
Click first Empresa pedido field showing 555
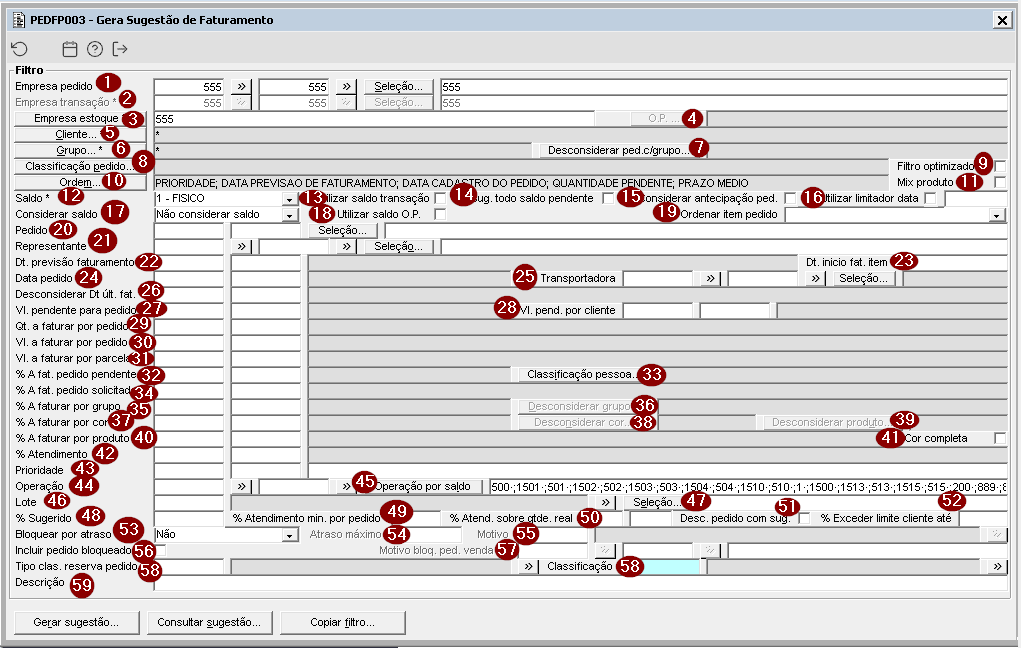pos(189,87)
